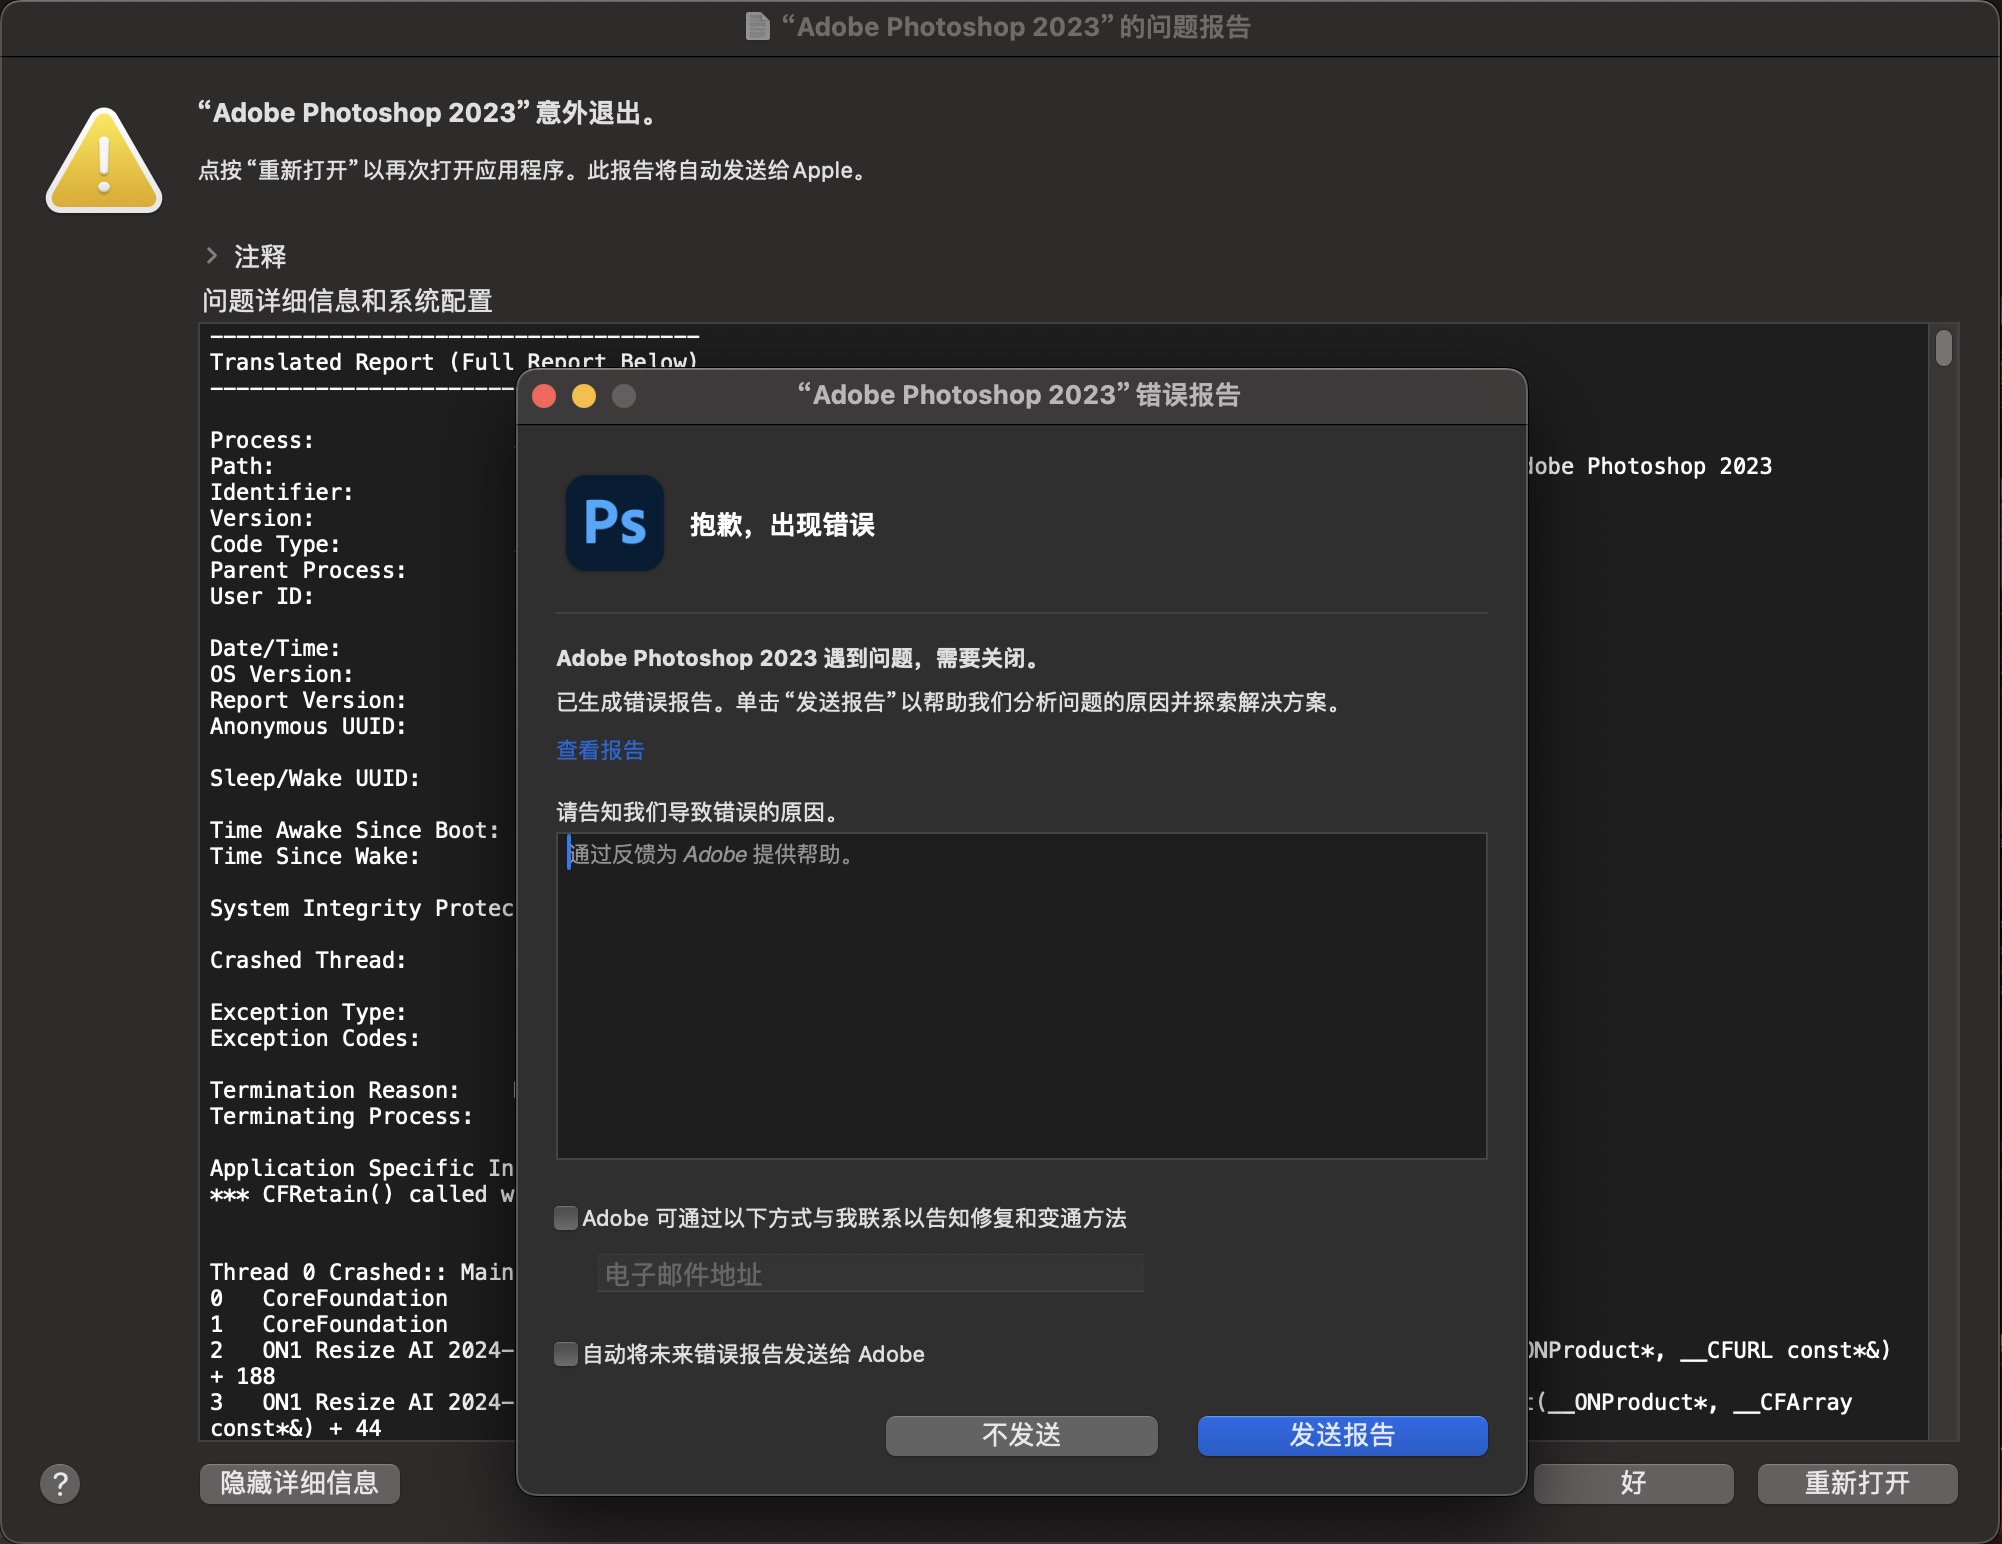Click the crash report vertical scrollbar thumb
Image resolution: width=2002 pixels, height=1544 pixels.
(x=1943, y=348)
